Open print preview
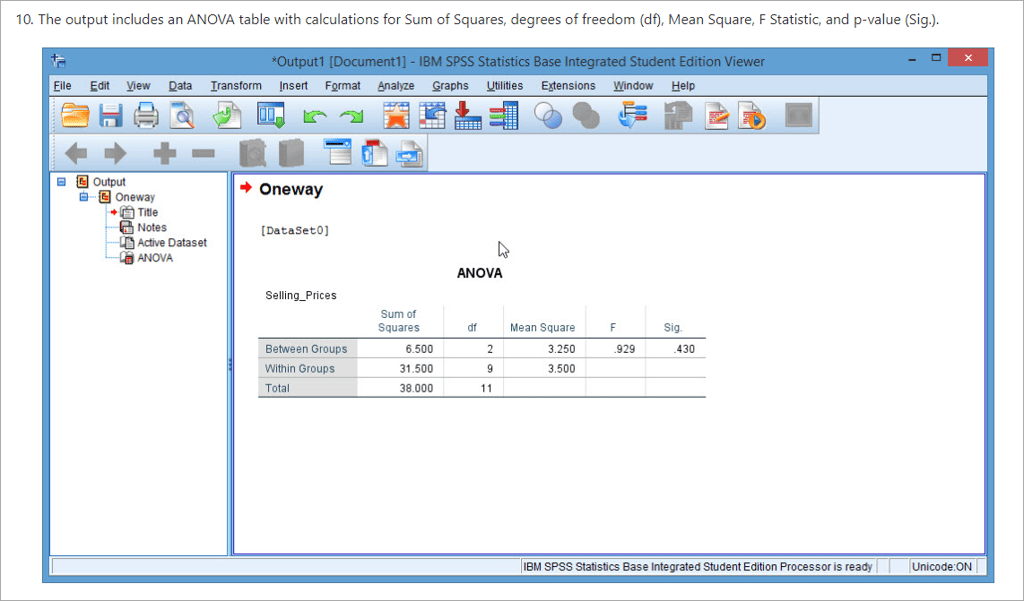This screenshot has width=1024, height=601. pyautogui.click(x=182, y=115)
